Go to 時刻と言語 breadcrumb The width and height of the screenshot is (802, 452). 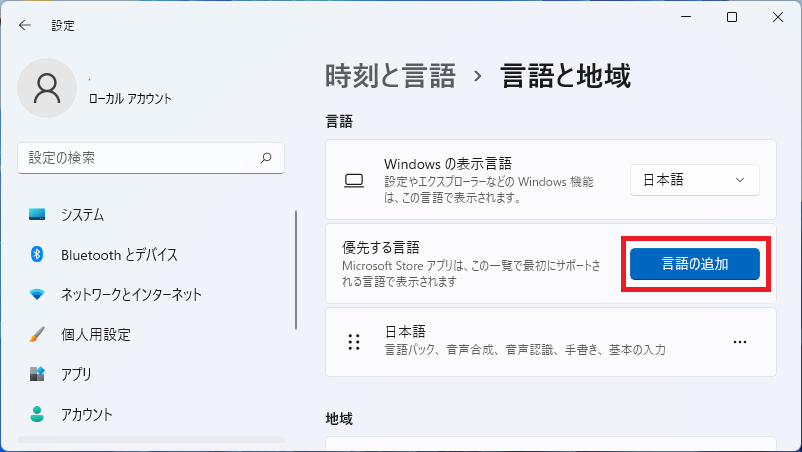click(390, 76)
